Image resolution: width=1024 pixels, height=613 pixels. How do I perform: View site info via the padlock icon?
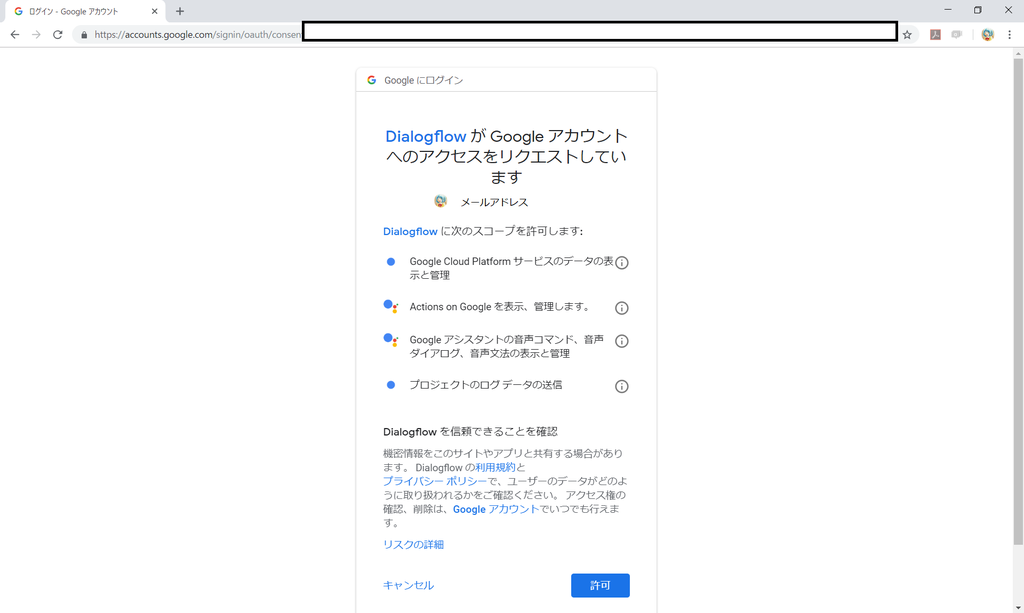click(x=84, y=35)
